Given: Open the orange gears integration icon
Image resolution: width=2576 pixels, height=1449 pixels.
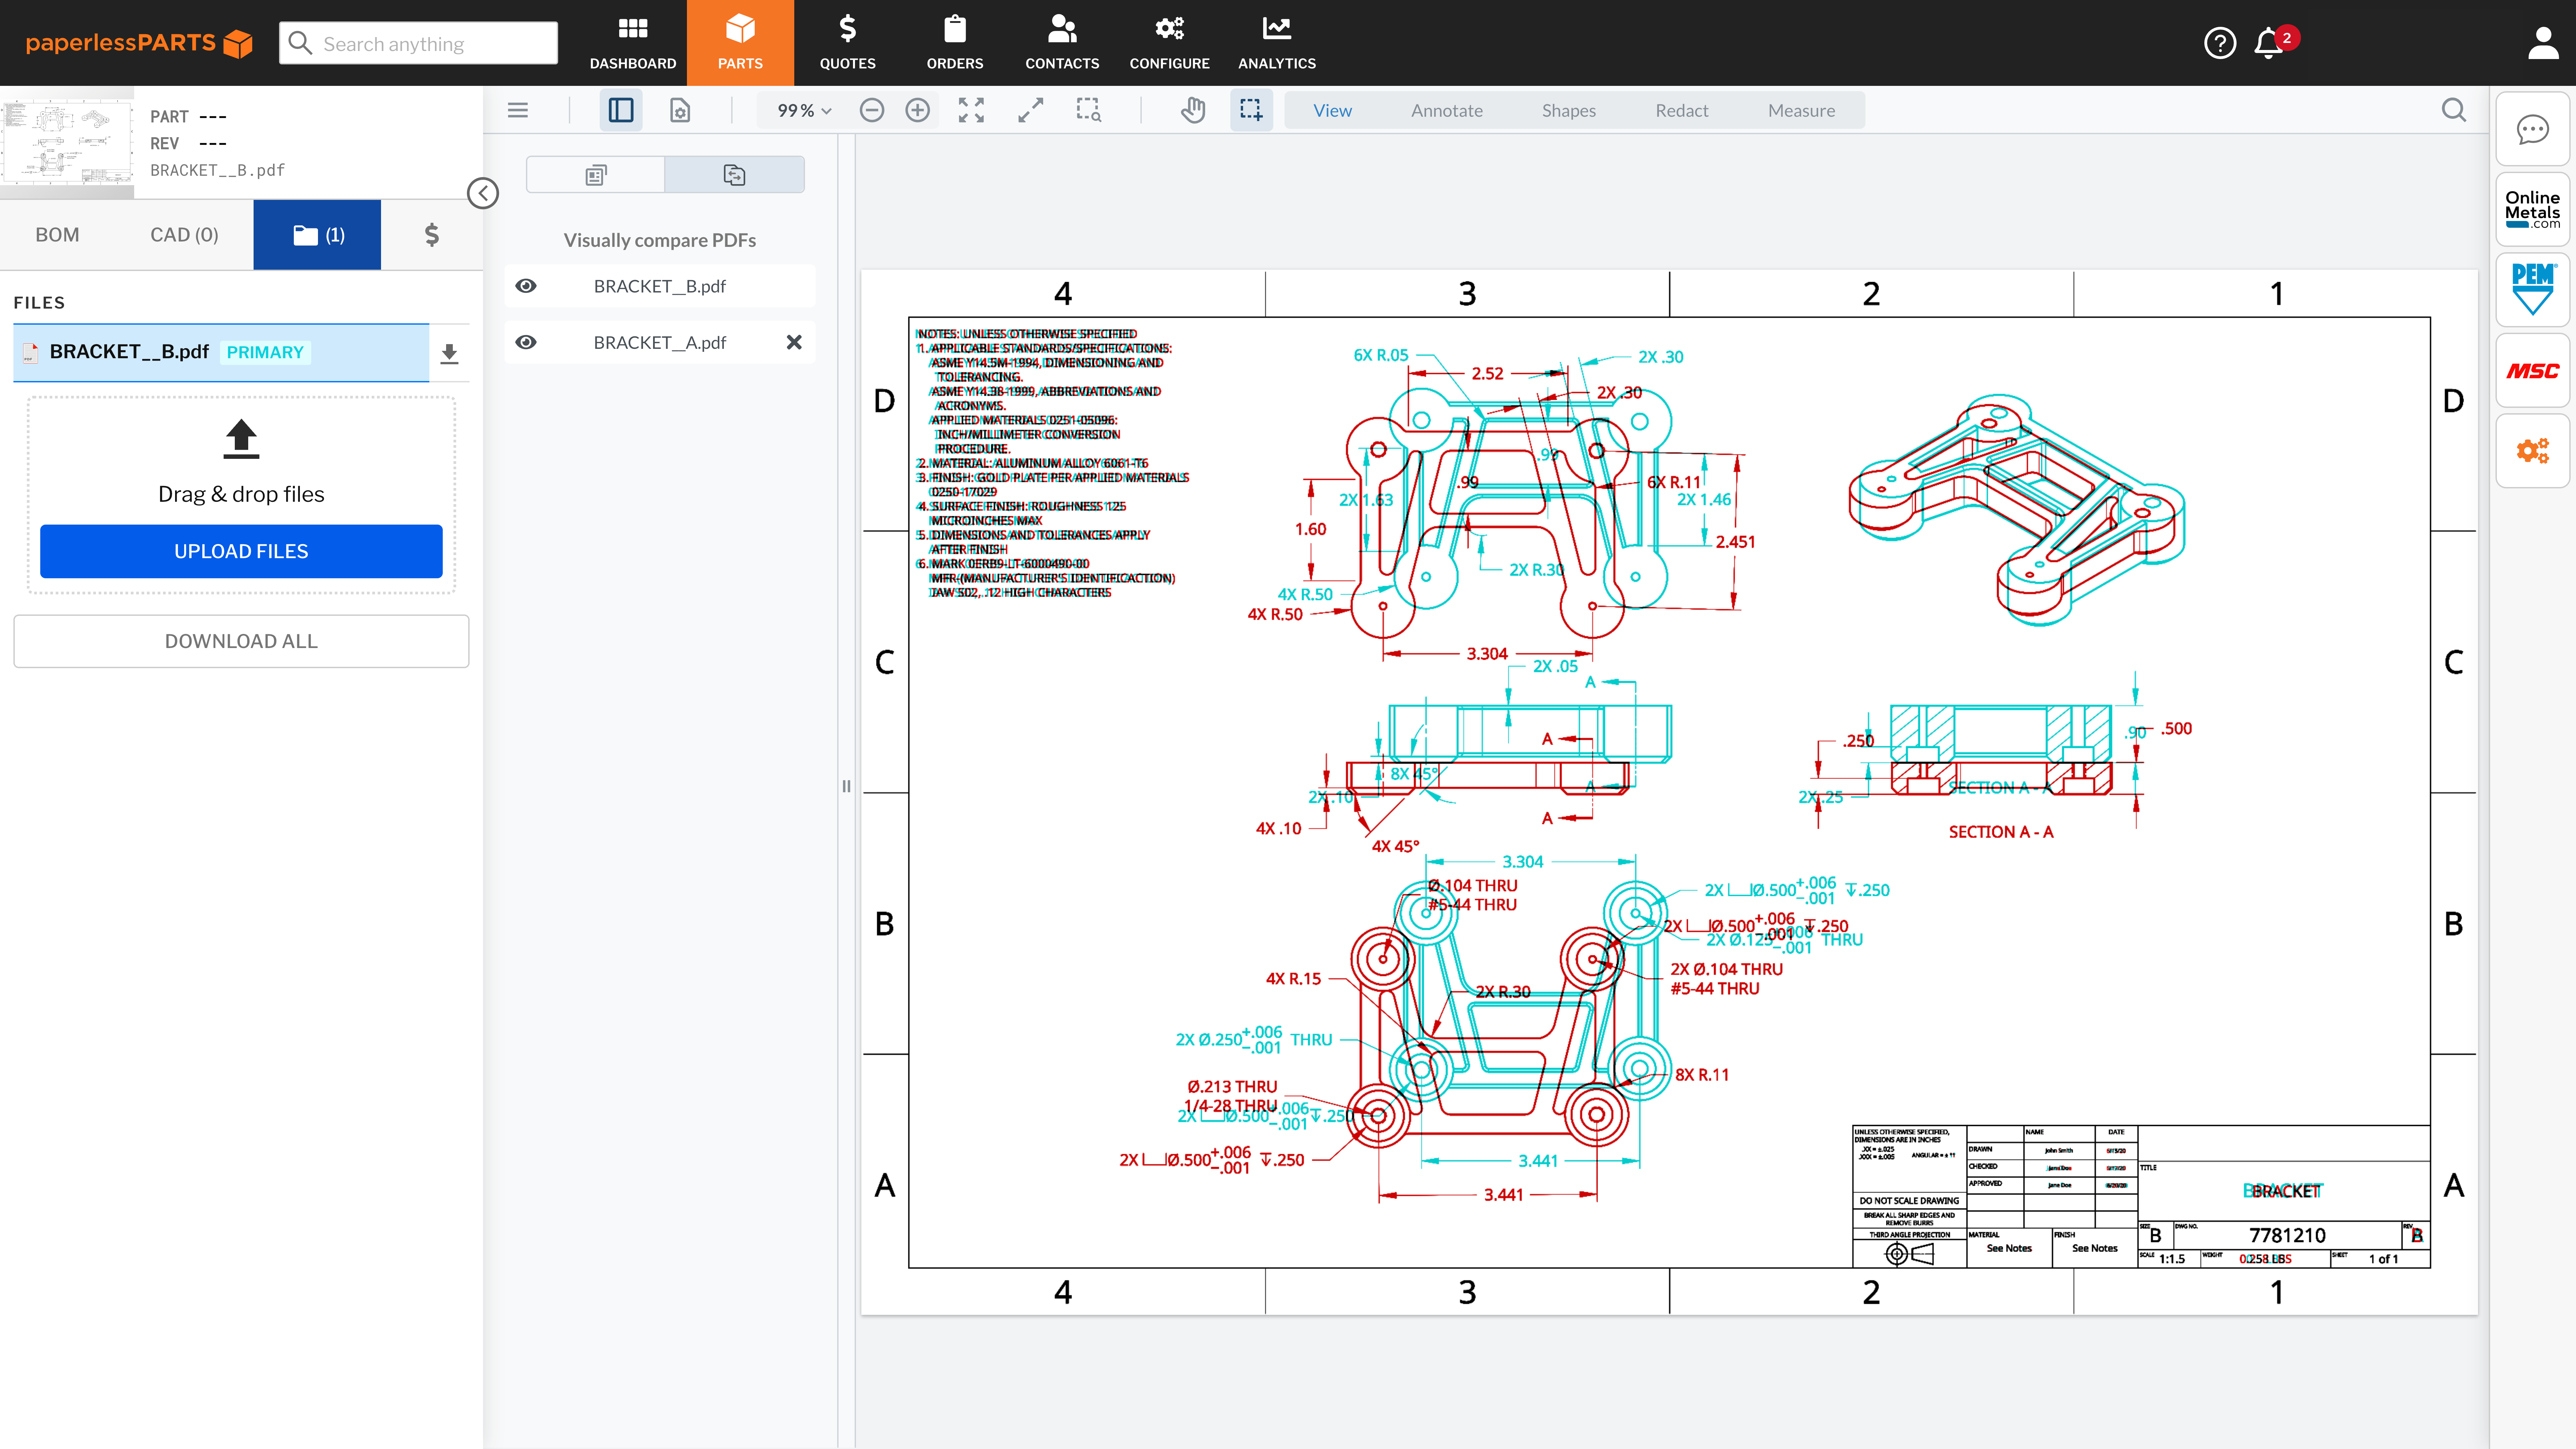Looking at the screenshot, I should pyautogui.click(x=2532, y=451).
